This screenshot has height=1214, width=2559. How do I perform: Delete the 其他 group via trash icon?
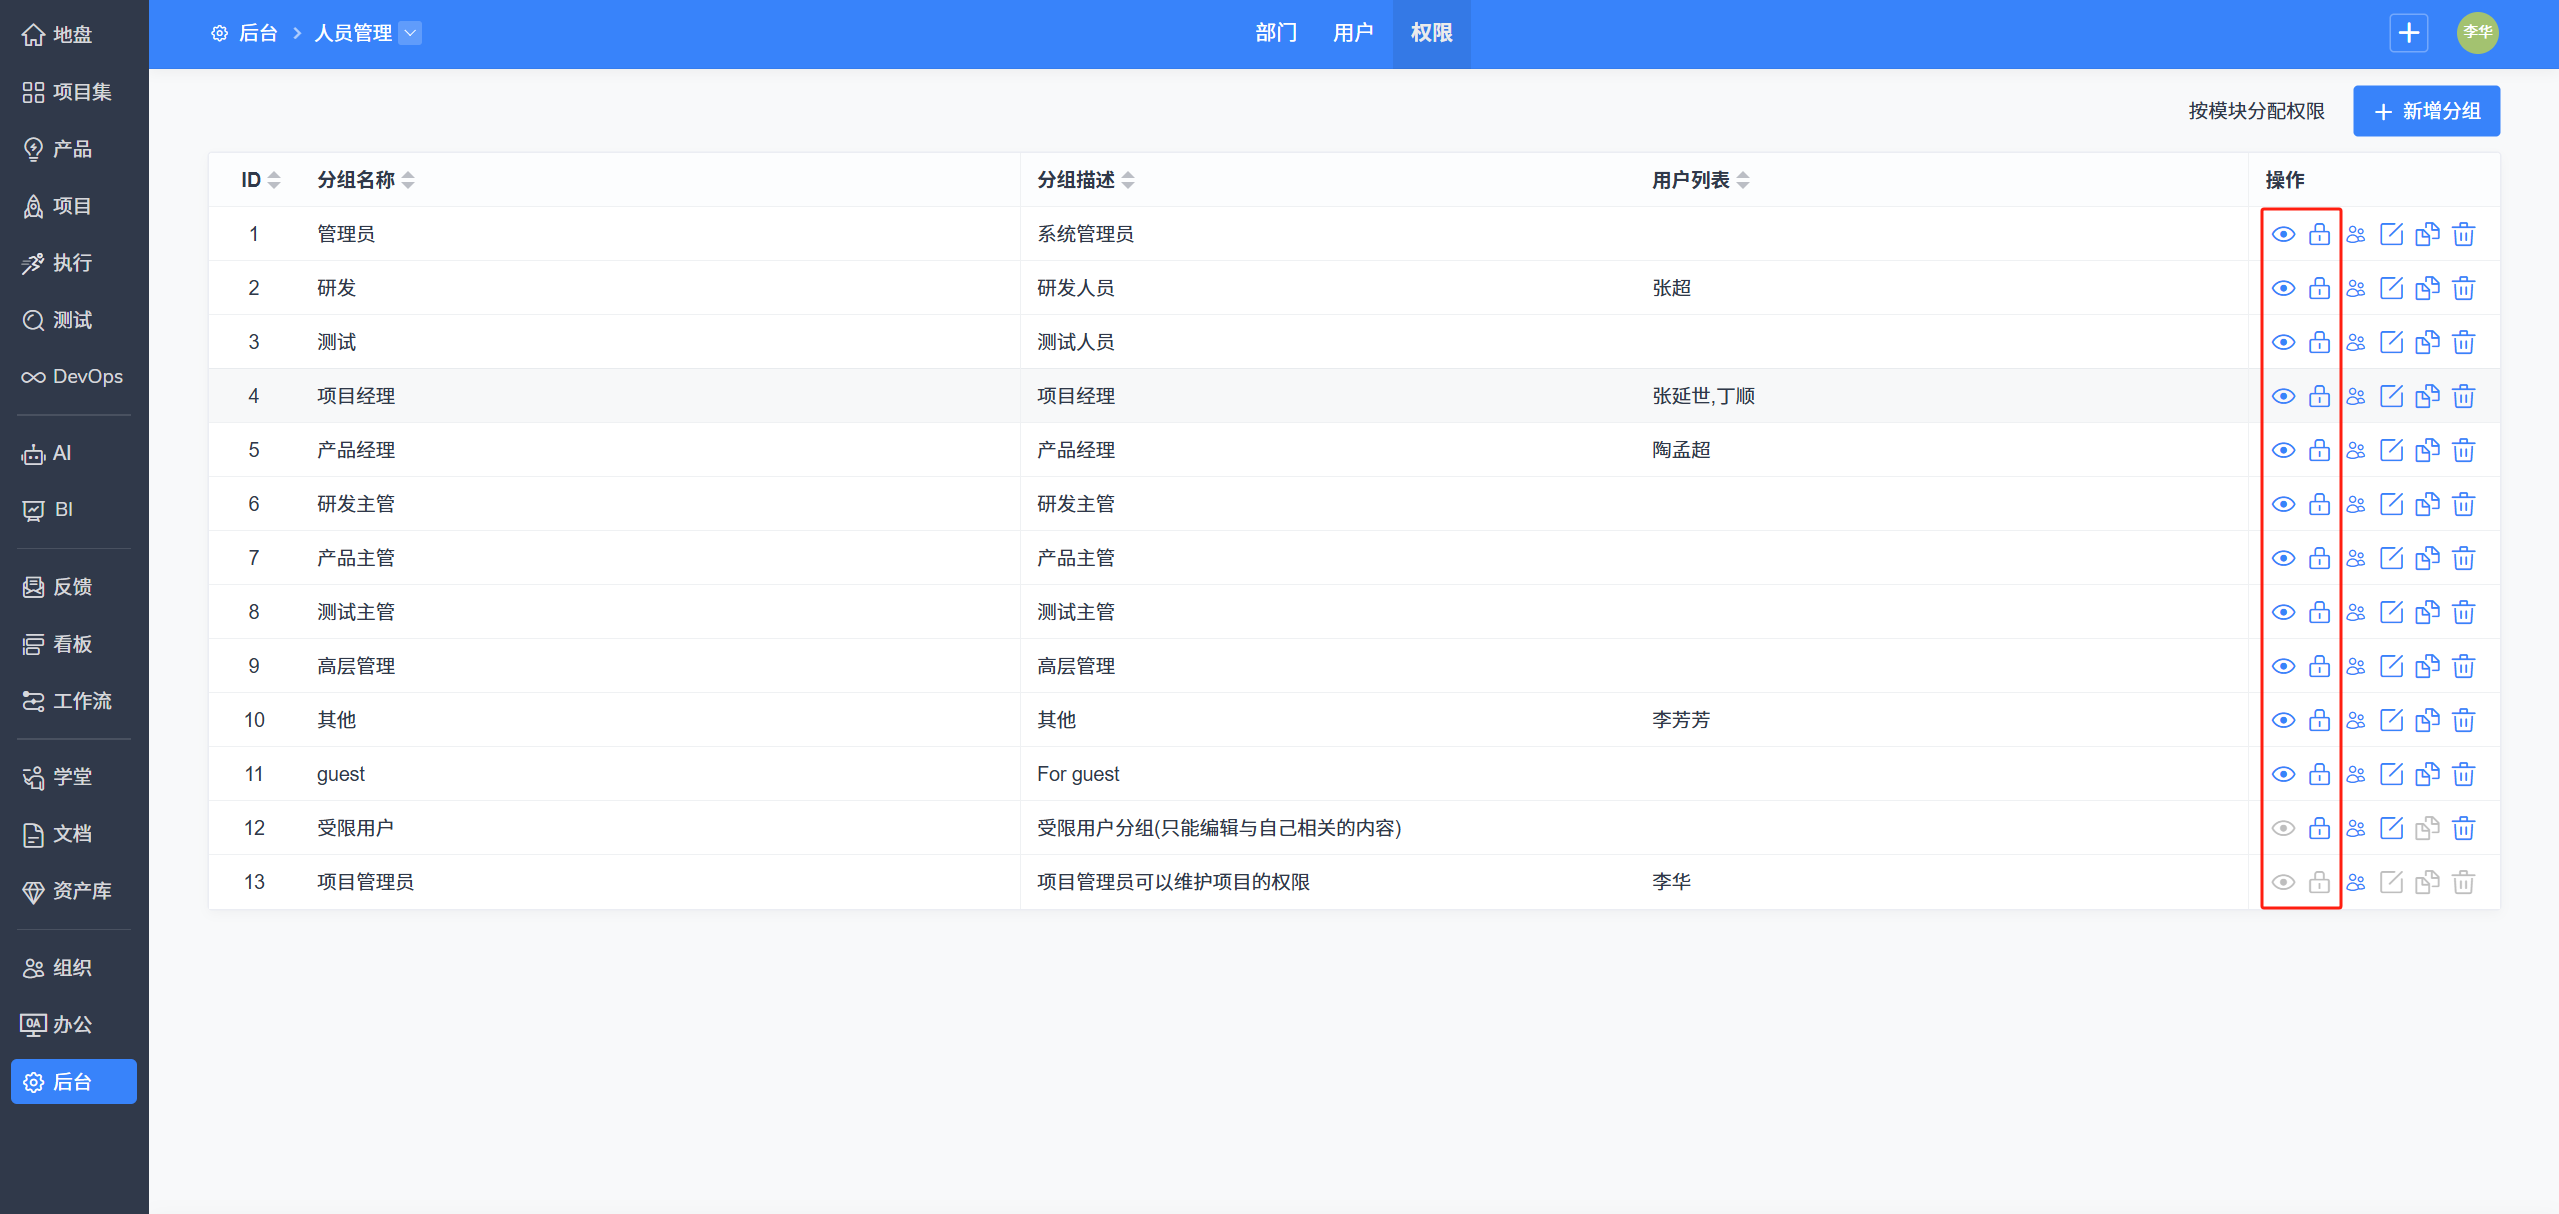tap(2463, 720)
